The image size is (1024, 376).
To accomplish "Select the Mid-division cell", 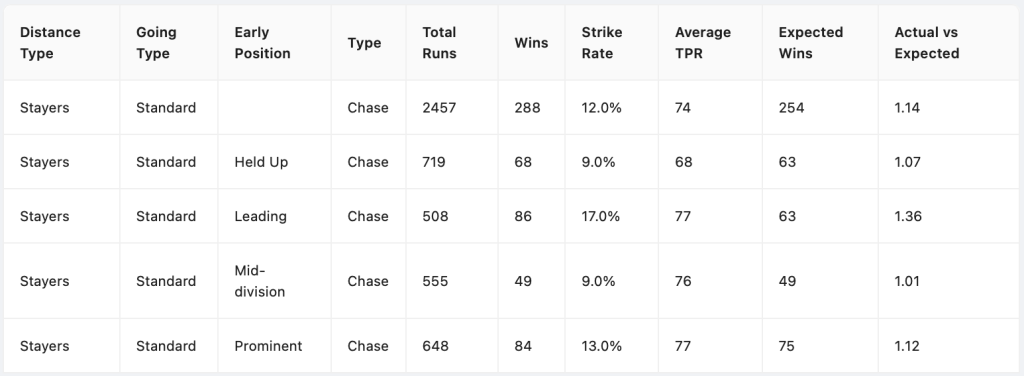I will (260, 281).
